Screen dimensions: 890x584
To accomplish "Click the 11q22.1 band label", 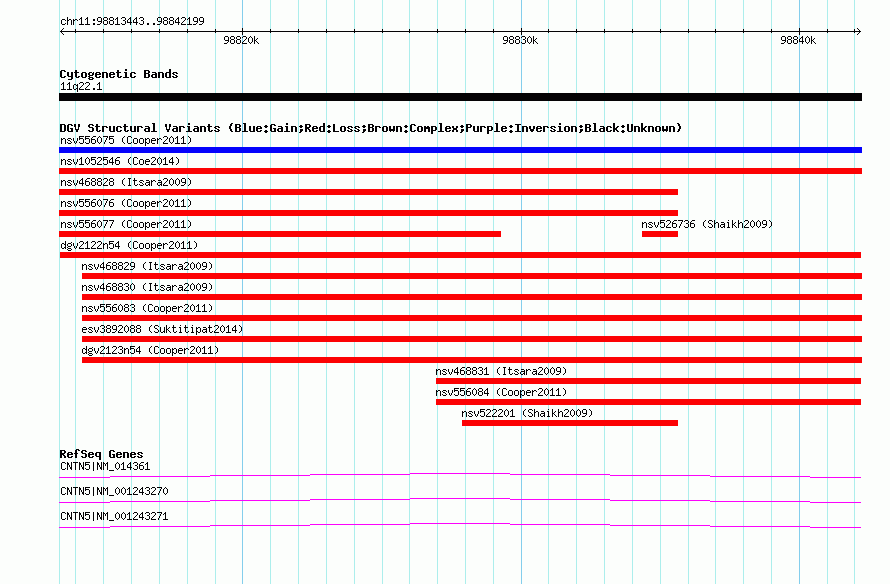I will click(x=81, y=86).
